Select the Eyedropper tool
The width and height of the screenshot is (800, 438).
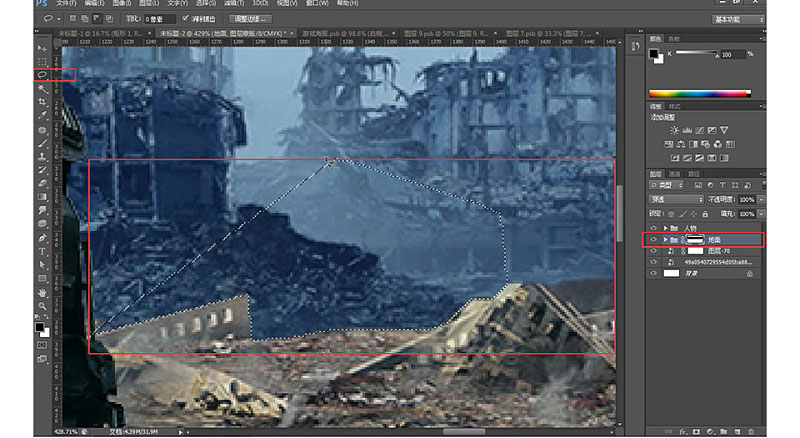[42, 116]
